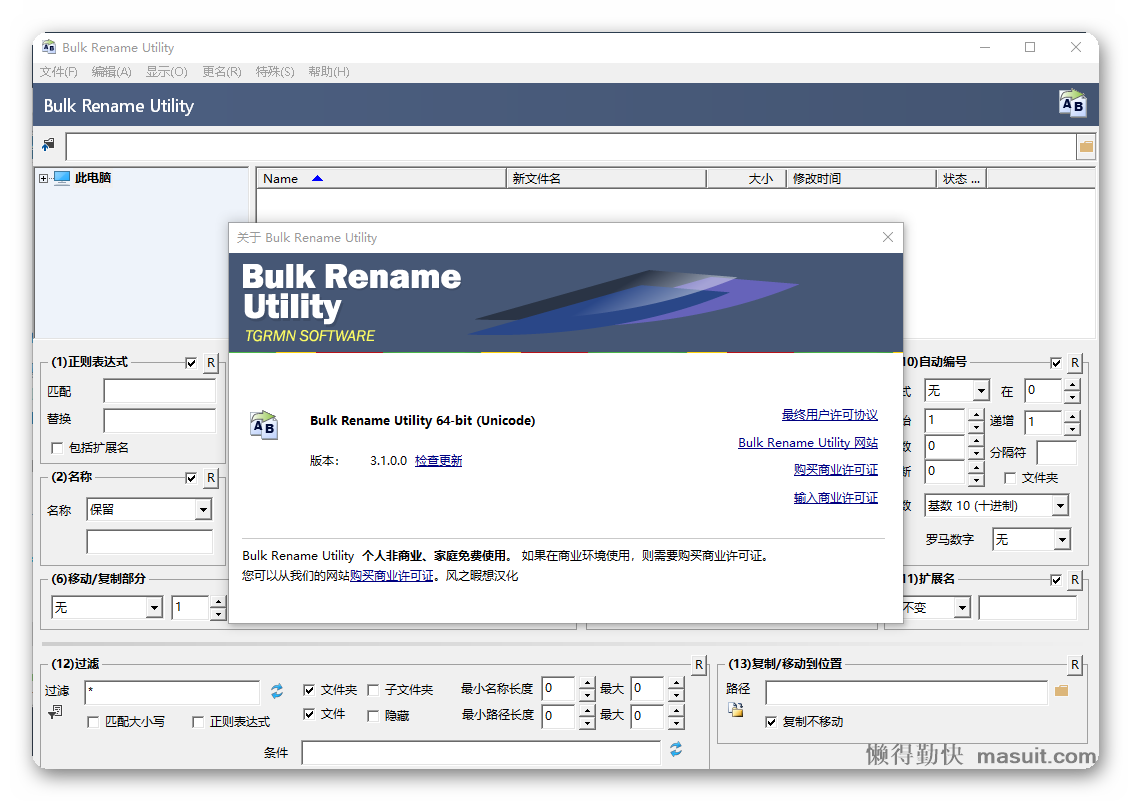1131x801 pixels.
Task: Toggle the (1)正则表达式 group checkbox
Action: 191,363
